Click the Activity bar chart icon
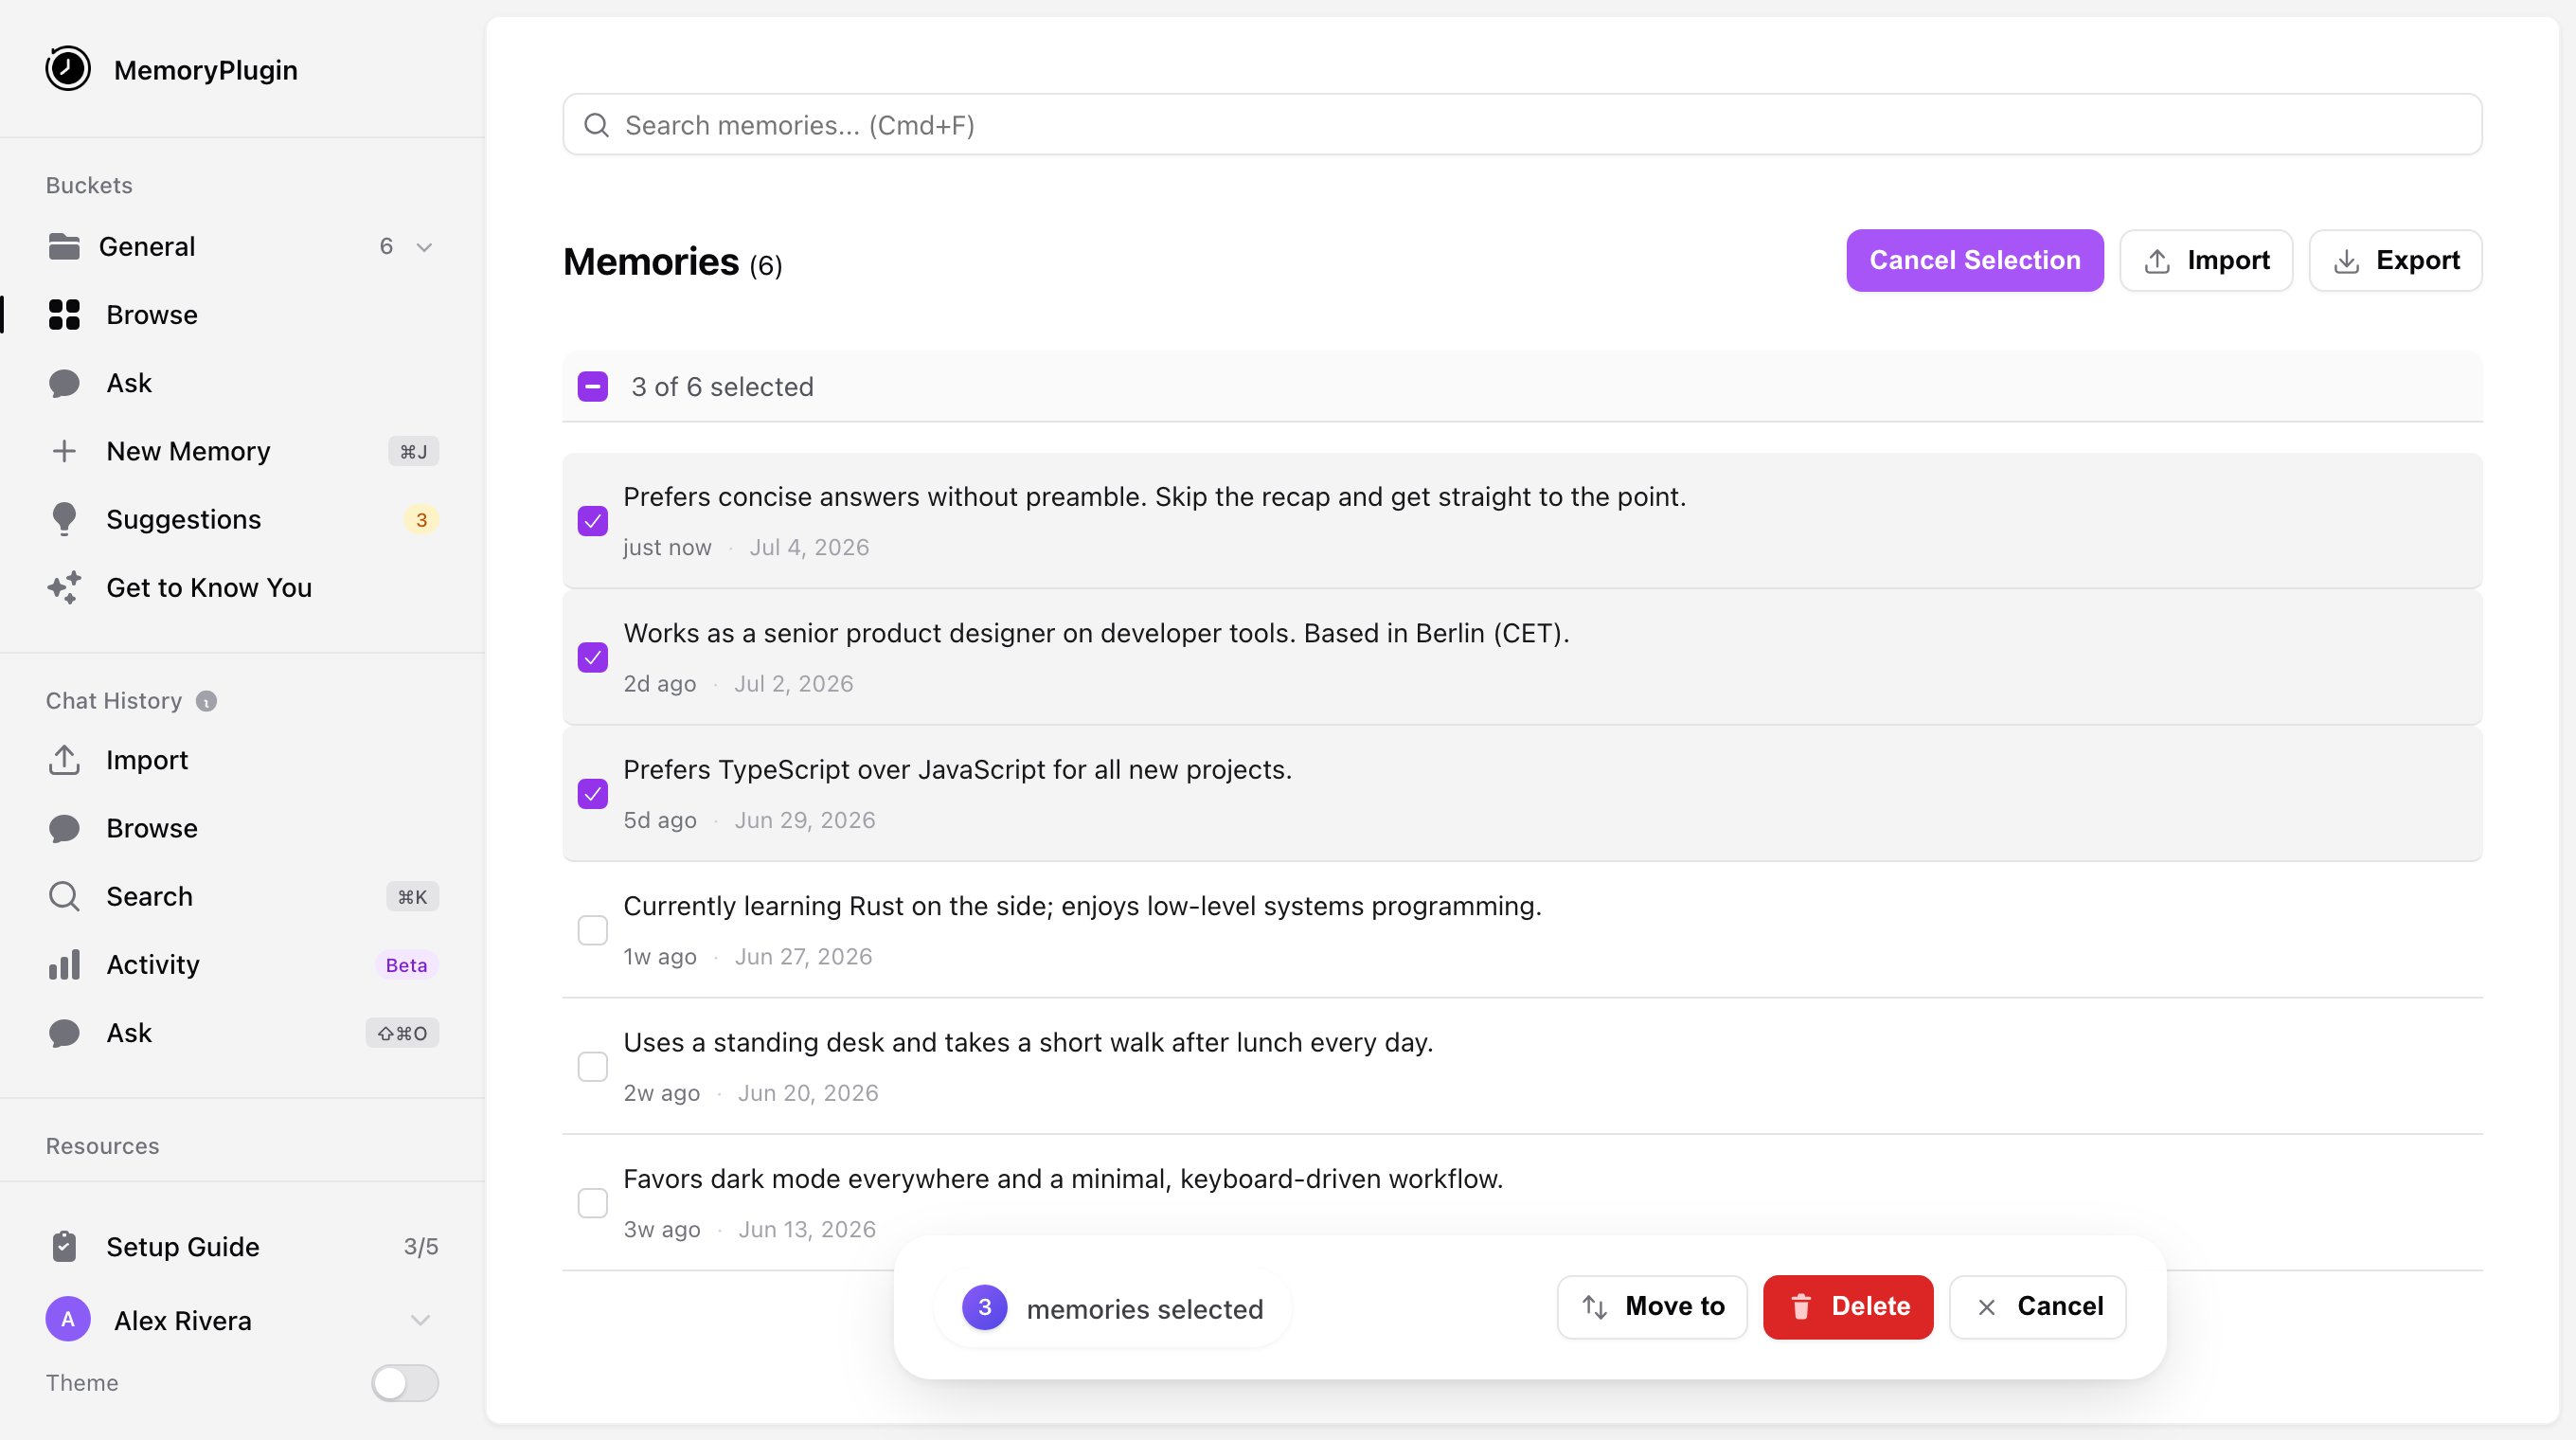The width and height of the screenshot is (2576, 1440). click(64, 965)
